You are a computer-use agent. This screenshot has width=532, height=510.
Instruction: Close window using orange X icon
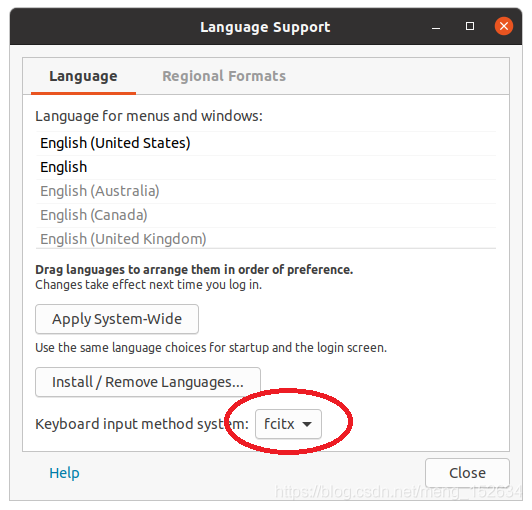(x=504, y=26)
